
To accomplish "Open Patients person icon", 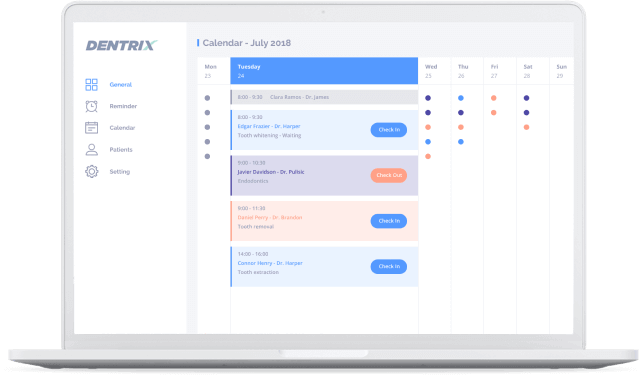I will [91, 150].
